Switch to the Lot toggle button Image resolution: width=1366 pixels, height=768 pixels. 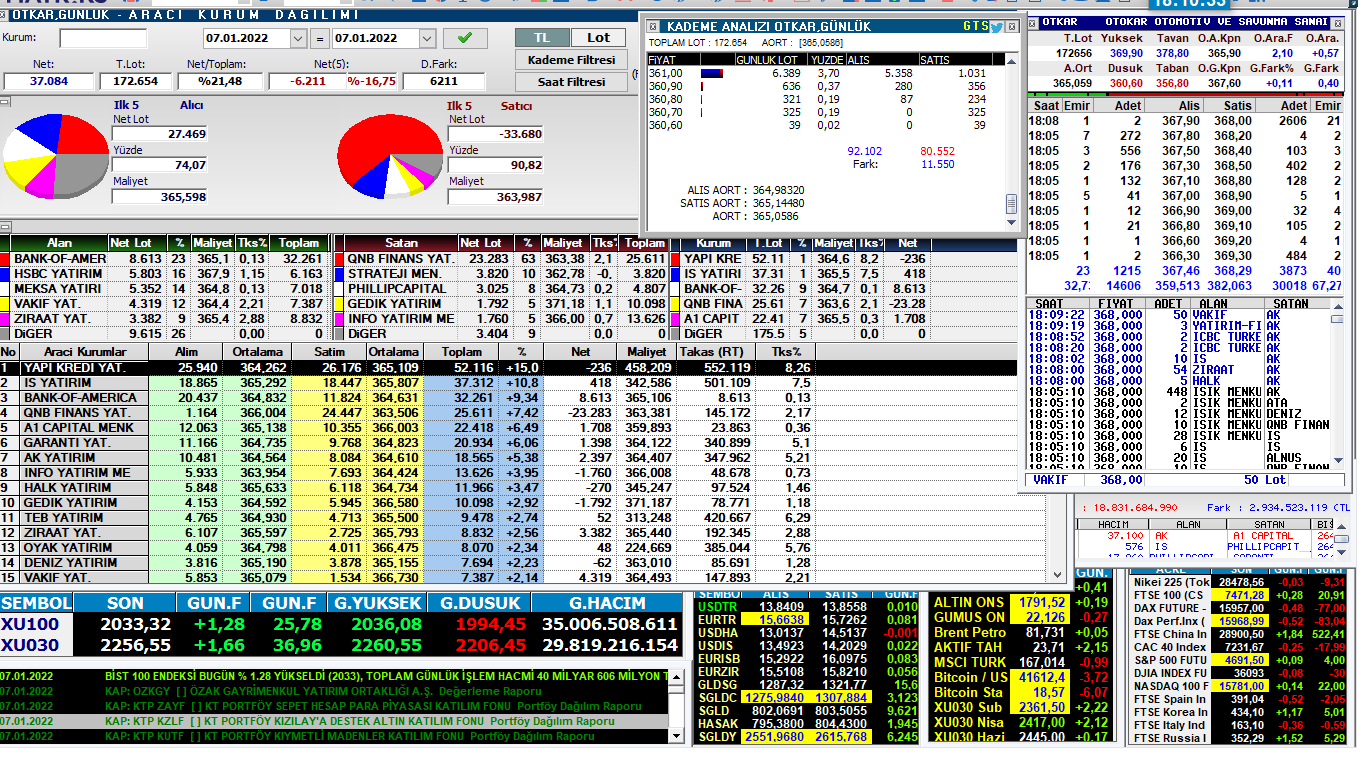598,37
